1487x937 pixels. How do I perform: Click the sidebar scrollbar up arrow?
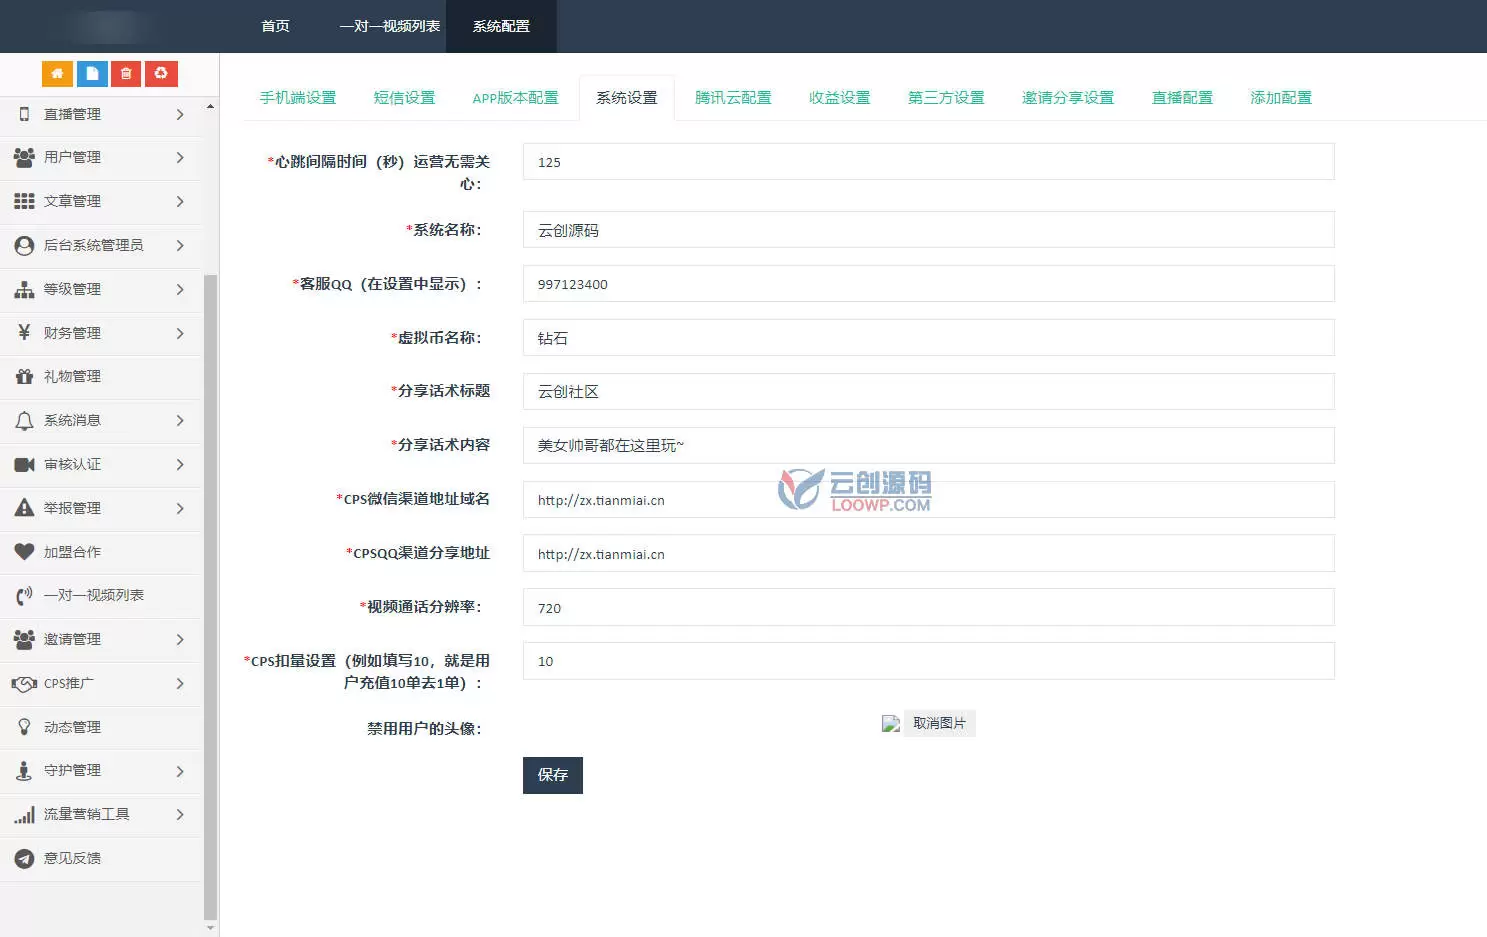[210, 106]
